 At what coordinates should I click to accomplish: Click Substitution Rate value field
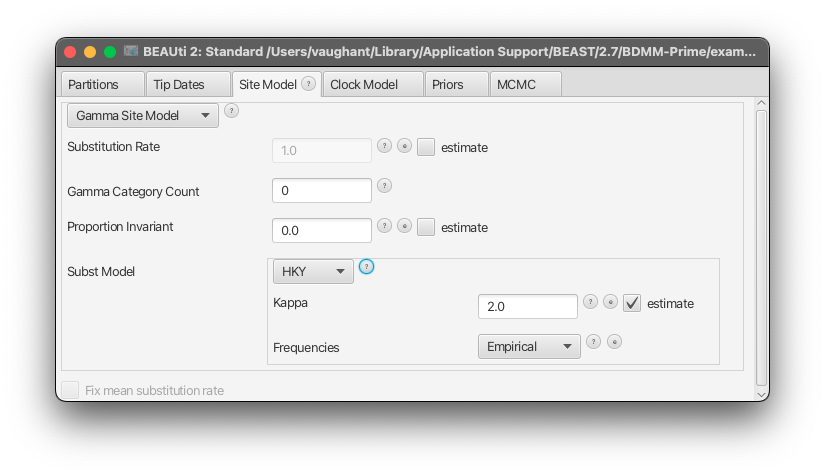pyautogui.click(x=322, y=150)
